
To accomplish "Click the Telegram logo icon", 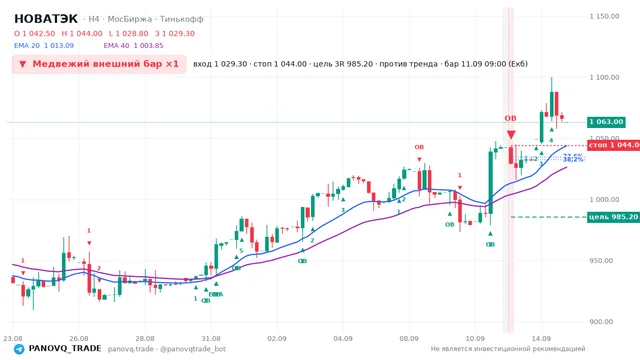I will [19, 349].
